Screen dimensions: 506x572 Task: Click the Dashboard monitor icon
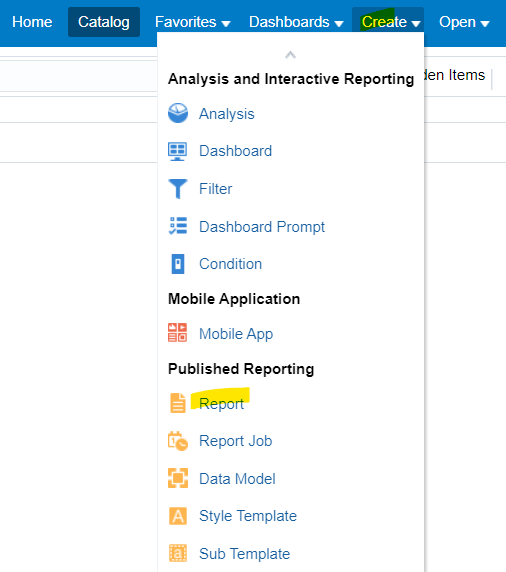tap(177, 151)
